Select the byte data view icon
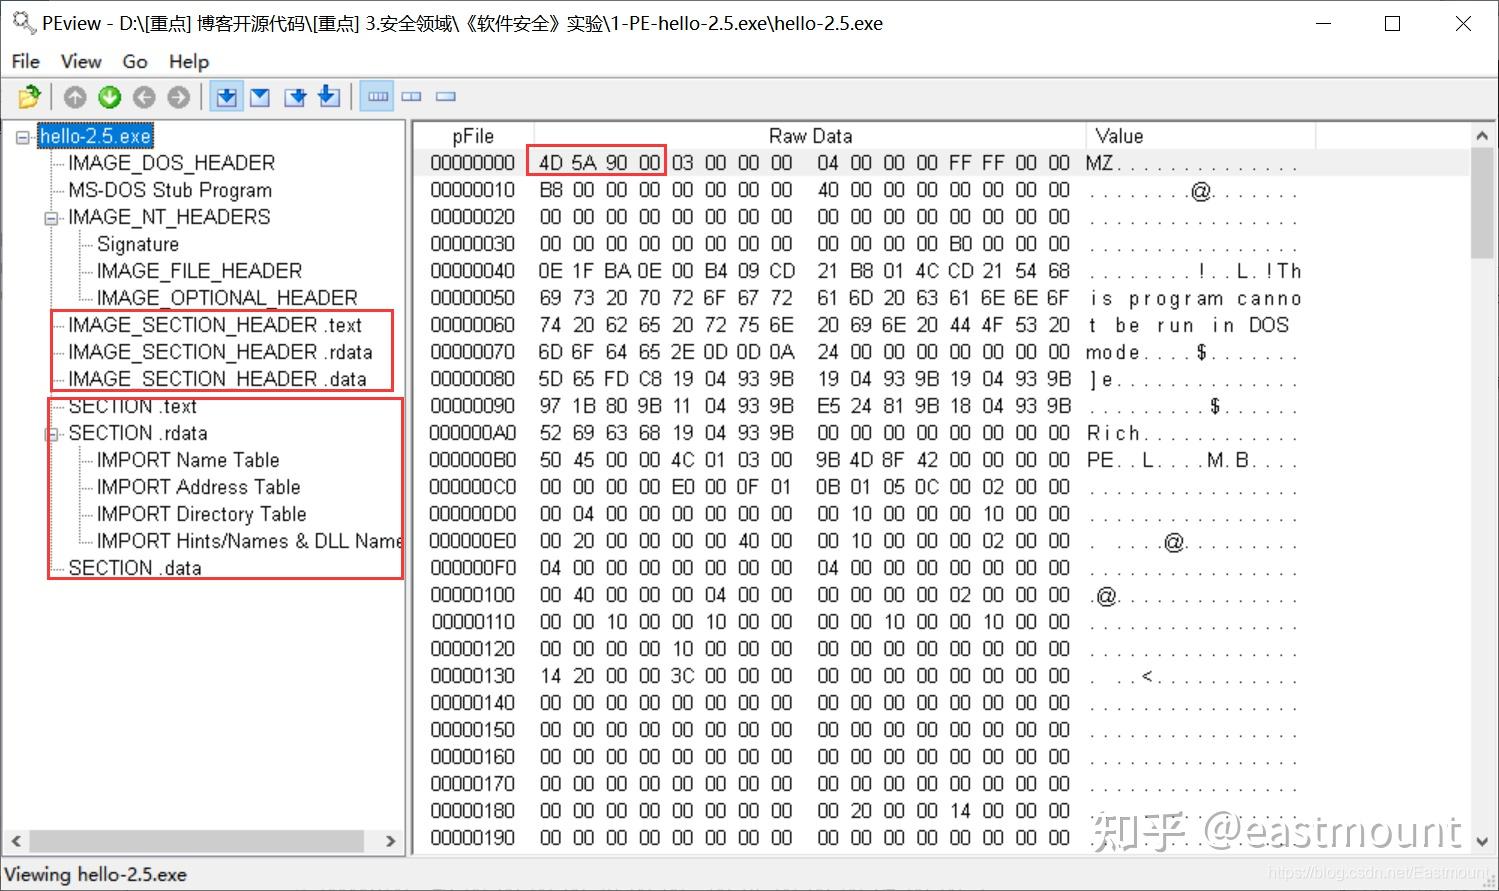1499x891 pixels. [x=377, y=96]
